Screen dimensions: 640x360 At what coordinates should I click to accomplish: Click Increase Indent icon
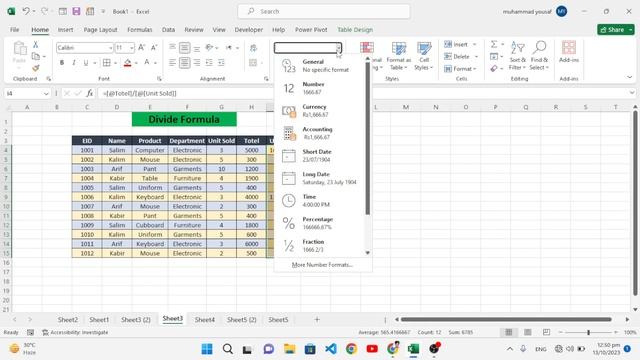coord(221,62)
